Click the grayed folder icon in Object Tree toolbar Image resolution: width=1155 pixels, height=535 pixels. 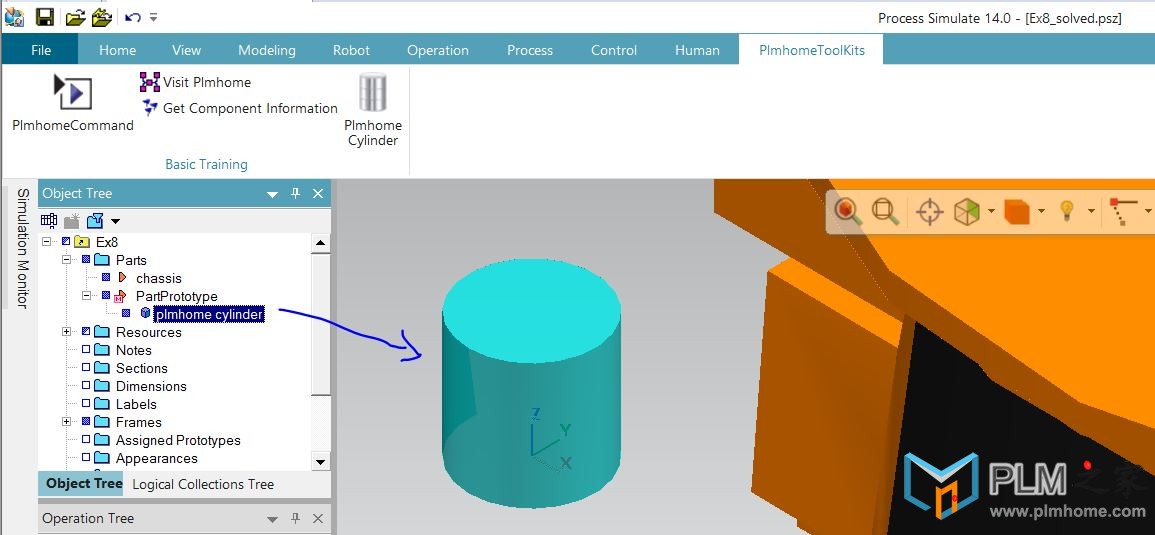coord(71,220)
